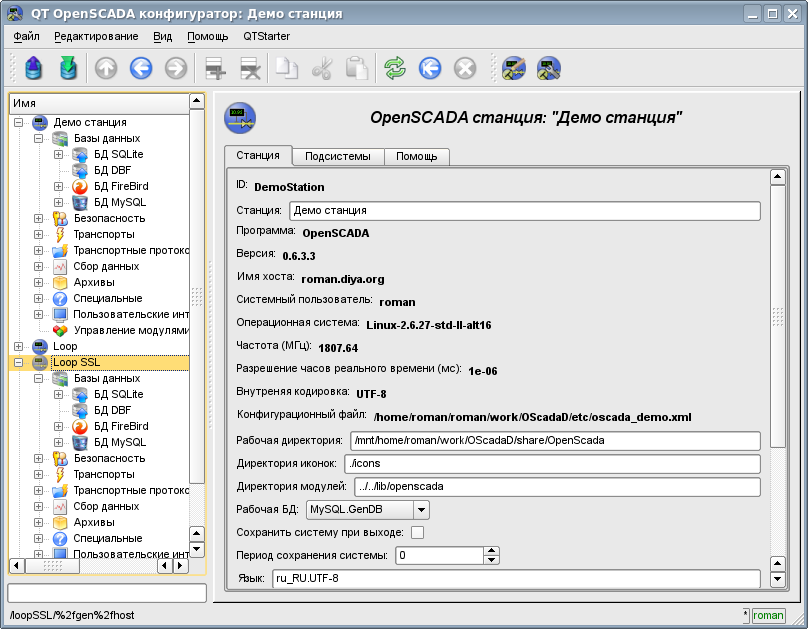
Task: Click the Станция name input field
Action: point(525,211)
